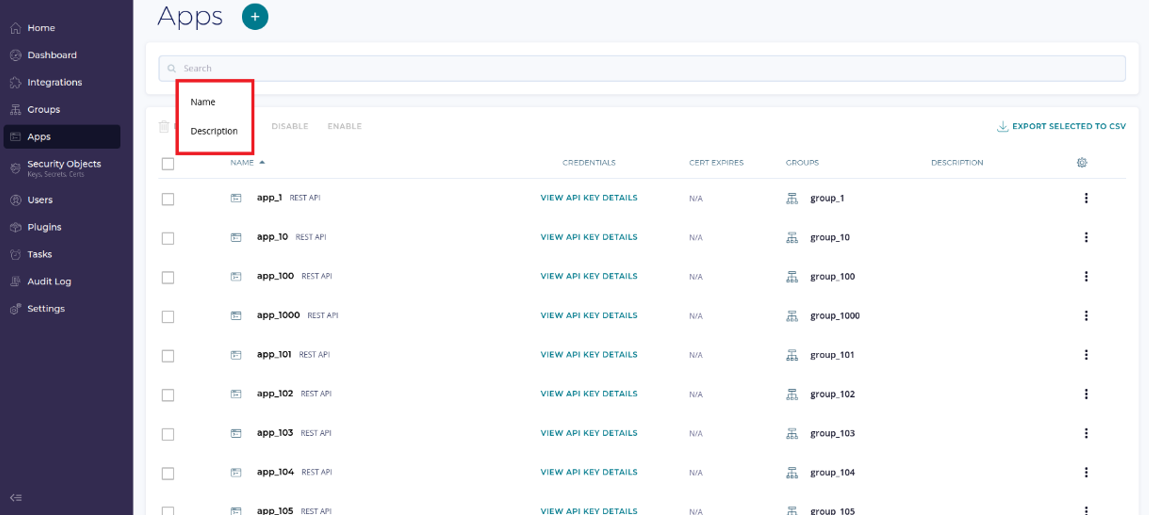
Task: Check the app_1 row checkbox
Action: click(x=168, y=199)
